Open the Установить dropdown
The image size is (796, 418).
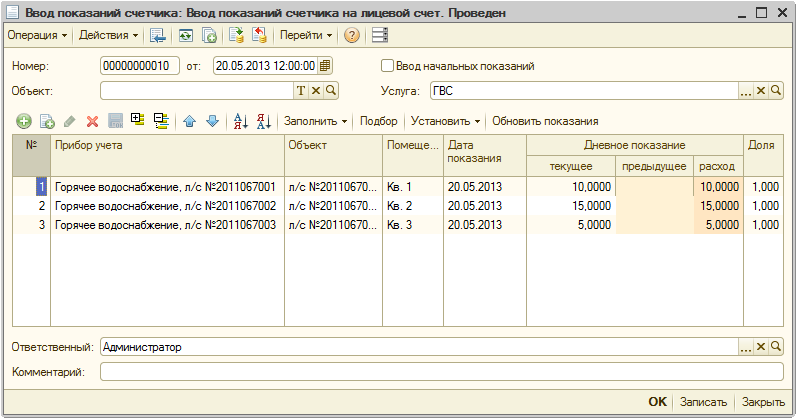(445, 121)
